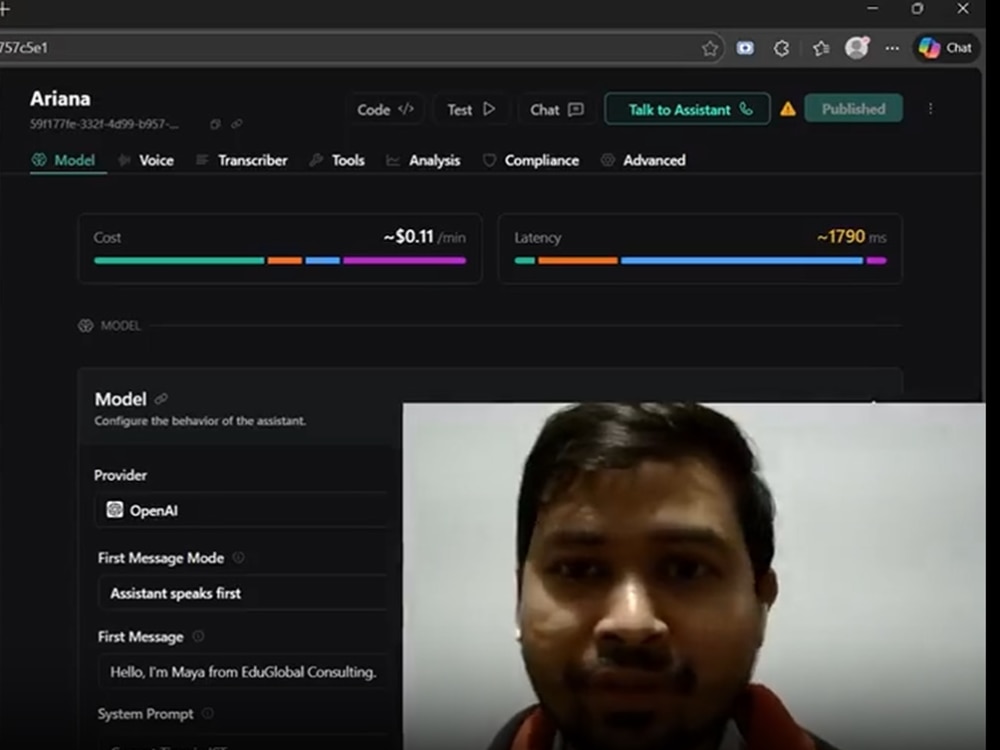
Task: Start Talk to Assistant call
Action: coord(688,109)
